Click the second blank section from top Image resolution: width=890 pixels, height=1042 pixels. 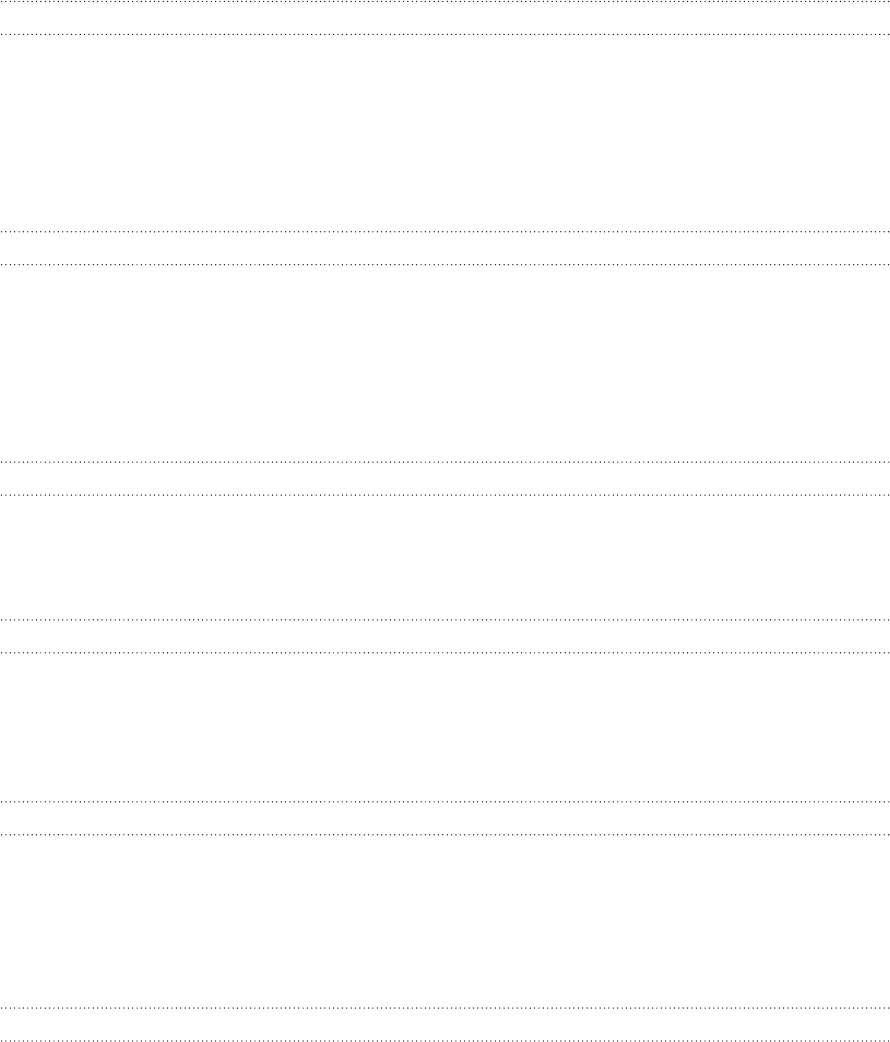445,363
